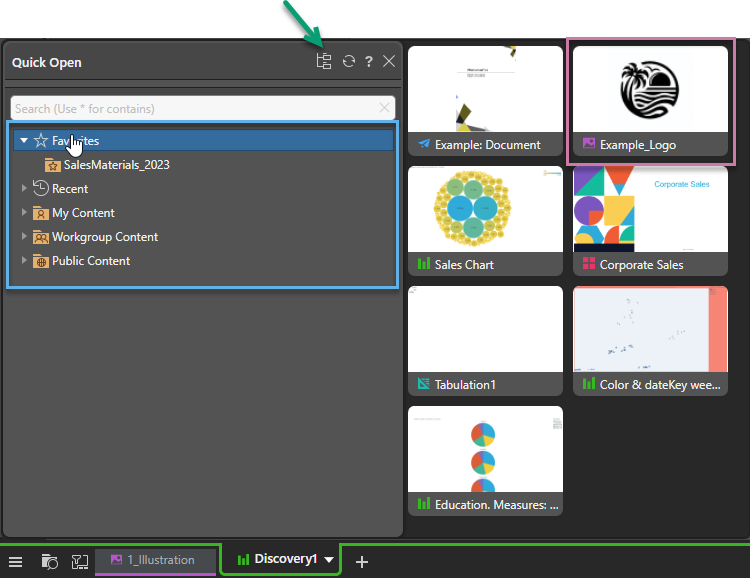Expand the My Content folder
750x578 pixels.
(25, 213)
